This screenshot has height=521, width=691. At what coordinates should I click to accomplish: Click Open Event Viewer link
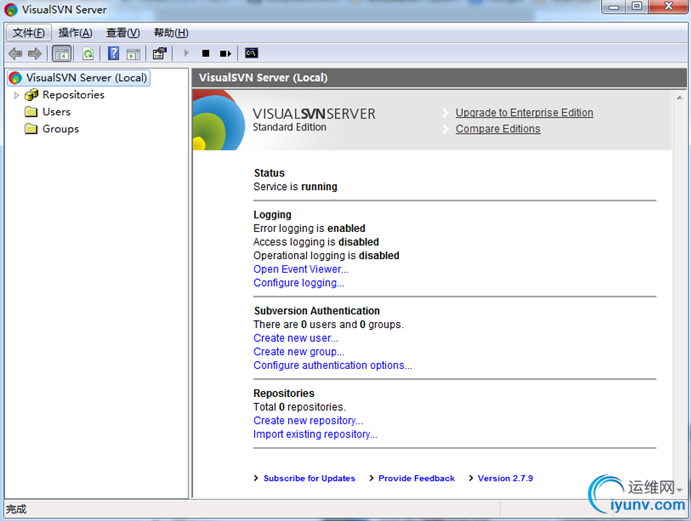[x=301, y=269]
